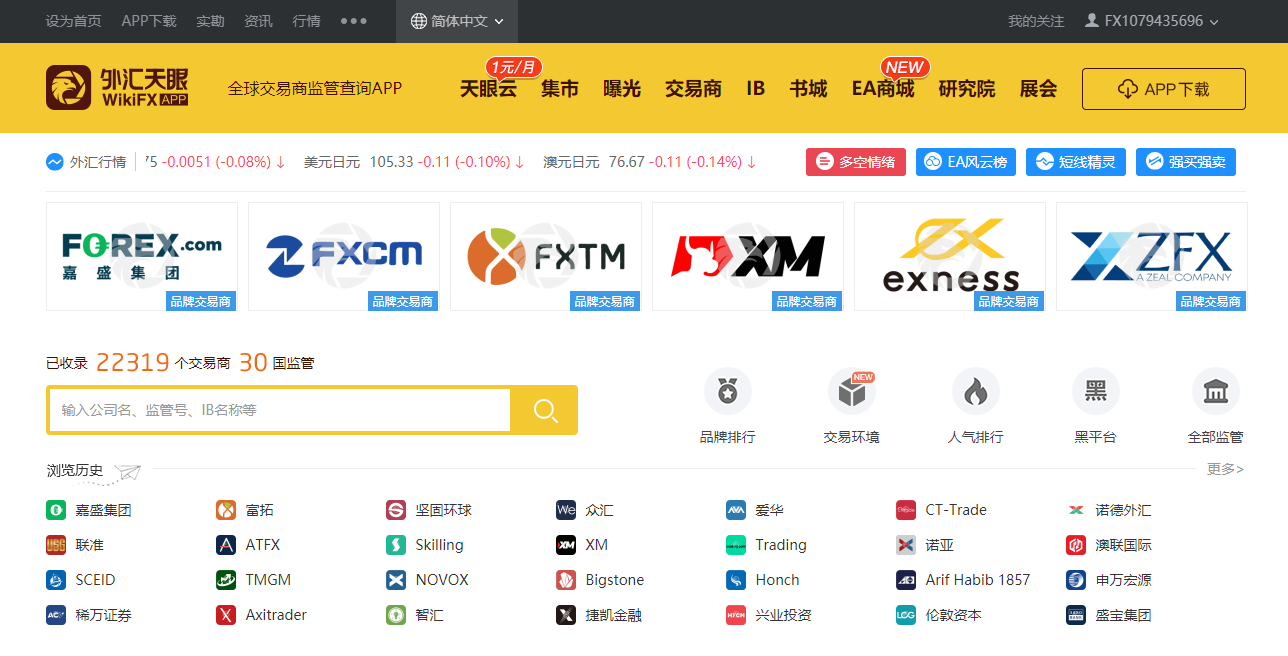The height and width of the screenshot is (656, 1288).
Task: Open the ZFX broker banner
Action: [1152, 257]
